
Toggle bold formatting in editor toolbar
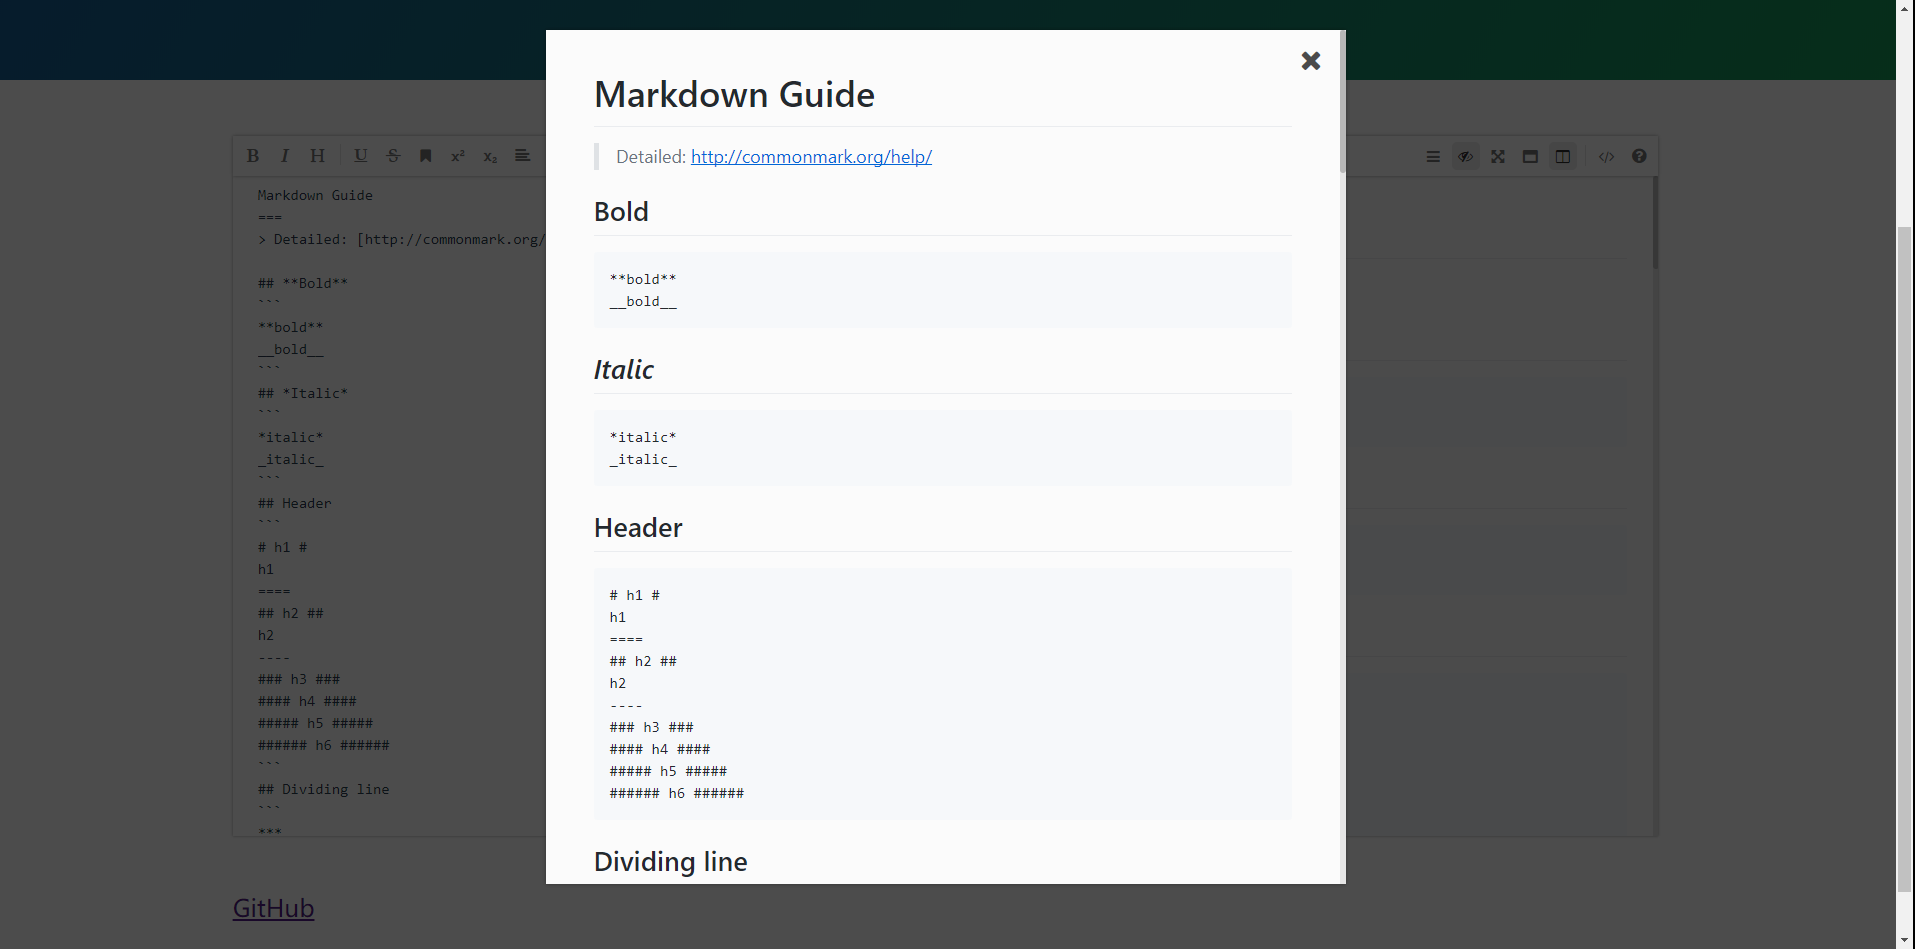pos(253,156)
